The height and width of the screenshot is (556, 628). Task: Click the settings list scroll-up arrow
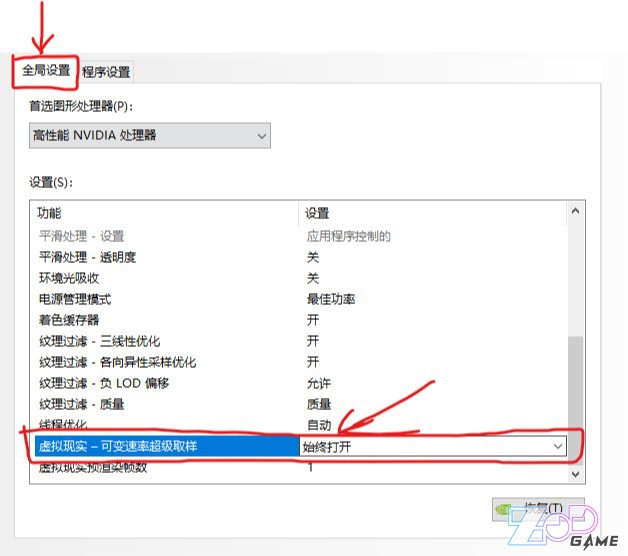[576, 211]
